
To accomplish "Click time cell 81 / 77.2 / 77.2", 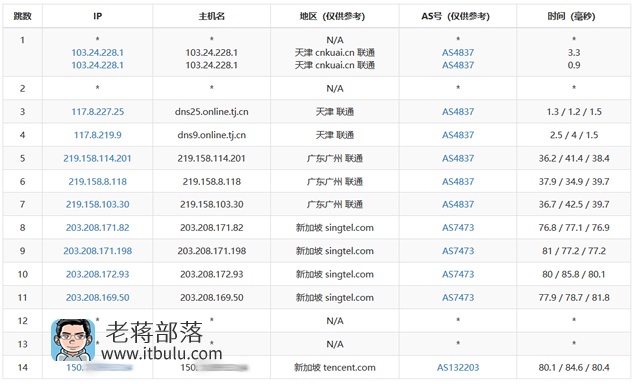I will tap(574, 251).
